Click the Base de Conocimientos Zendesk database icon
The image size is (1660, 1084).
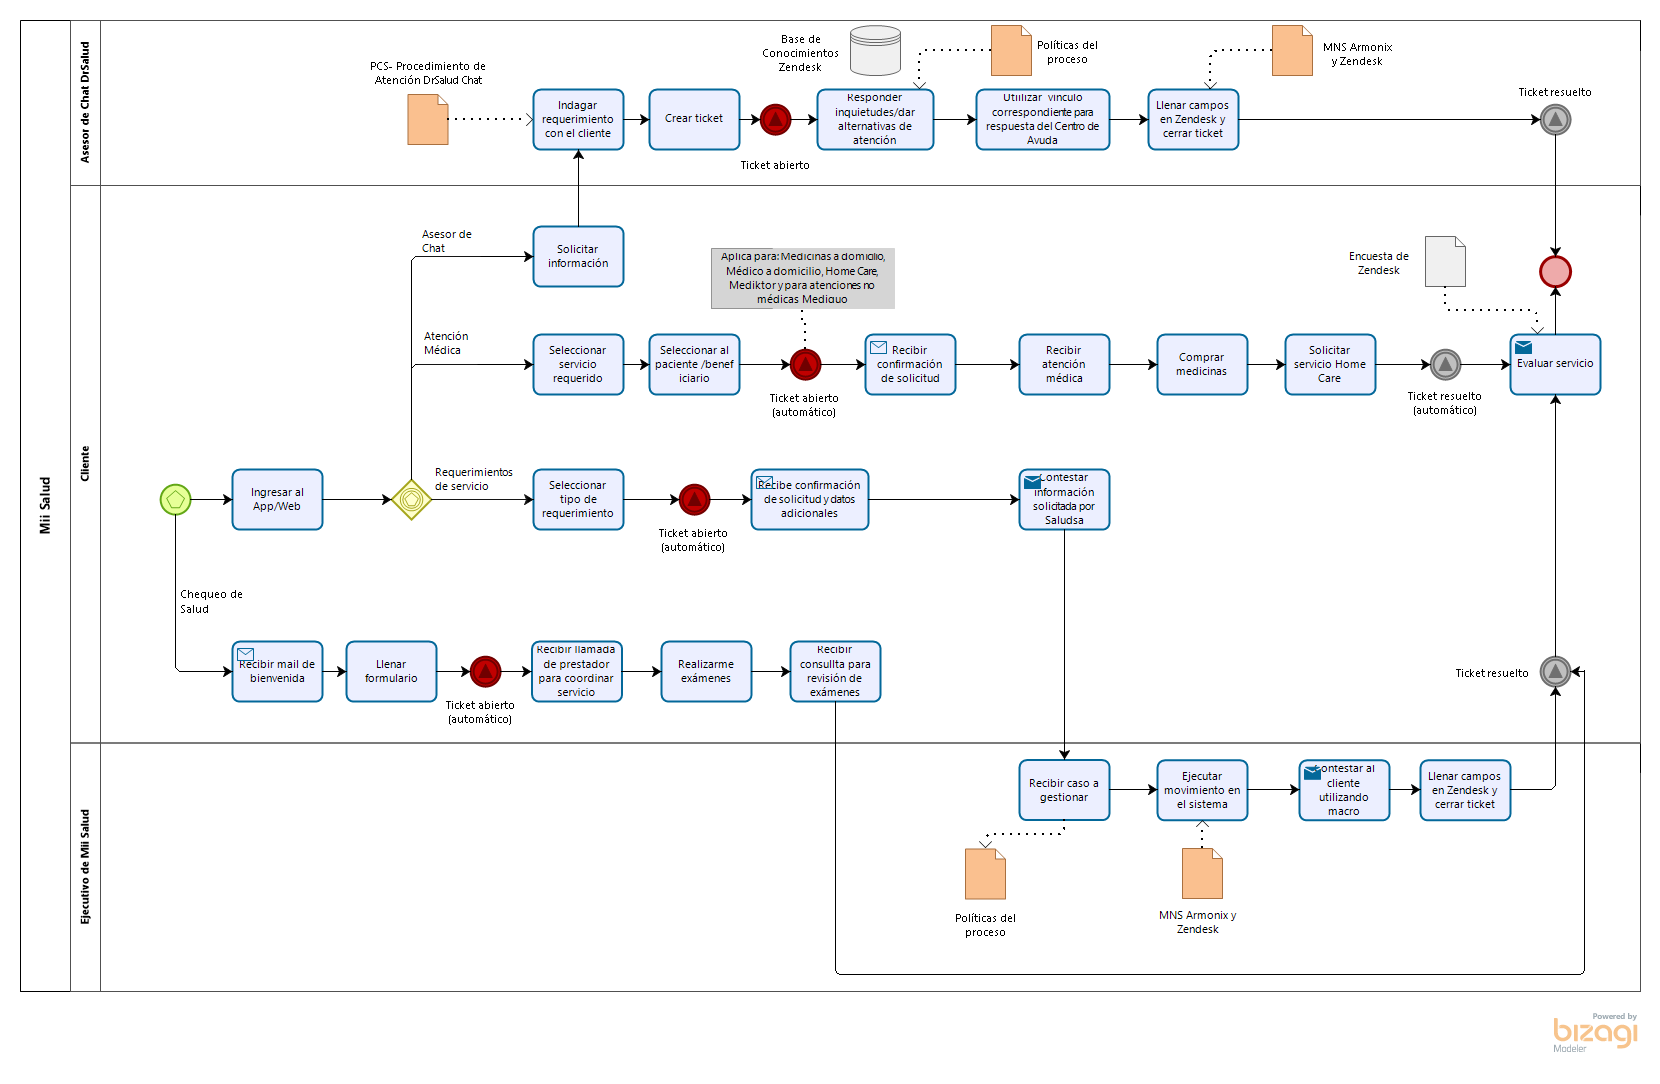[x=875, y=51]
